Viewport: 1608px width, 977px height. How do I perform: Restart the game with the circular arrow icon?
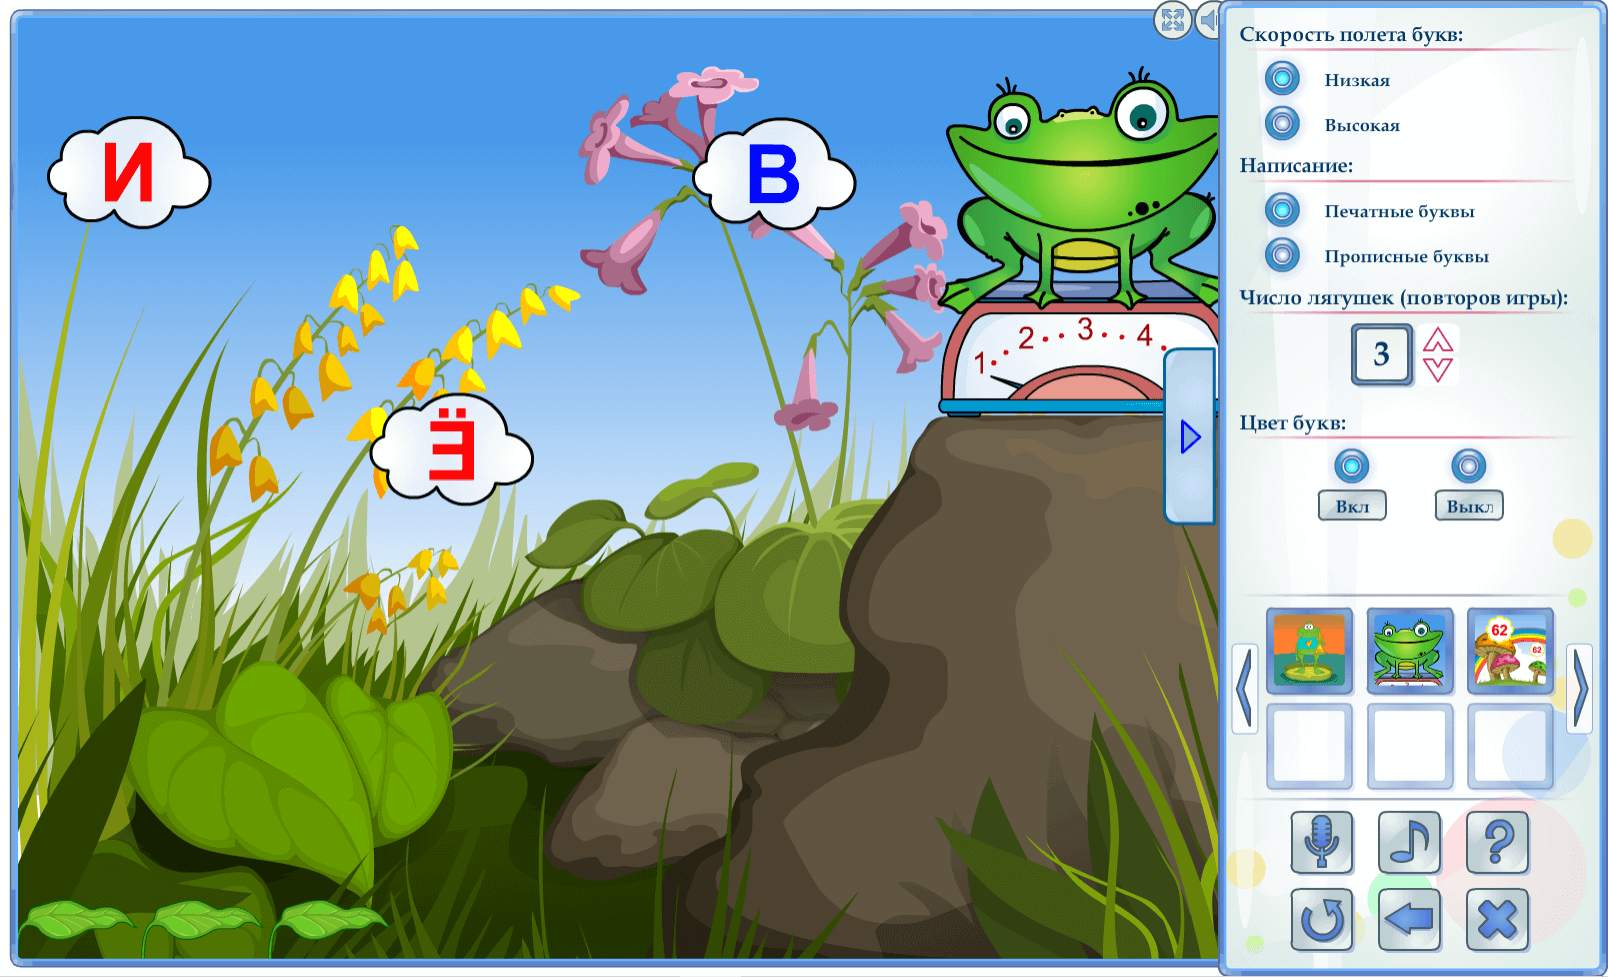1322,919
